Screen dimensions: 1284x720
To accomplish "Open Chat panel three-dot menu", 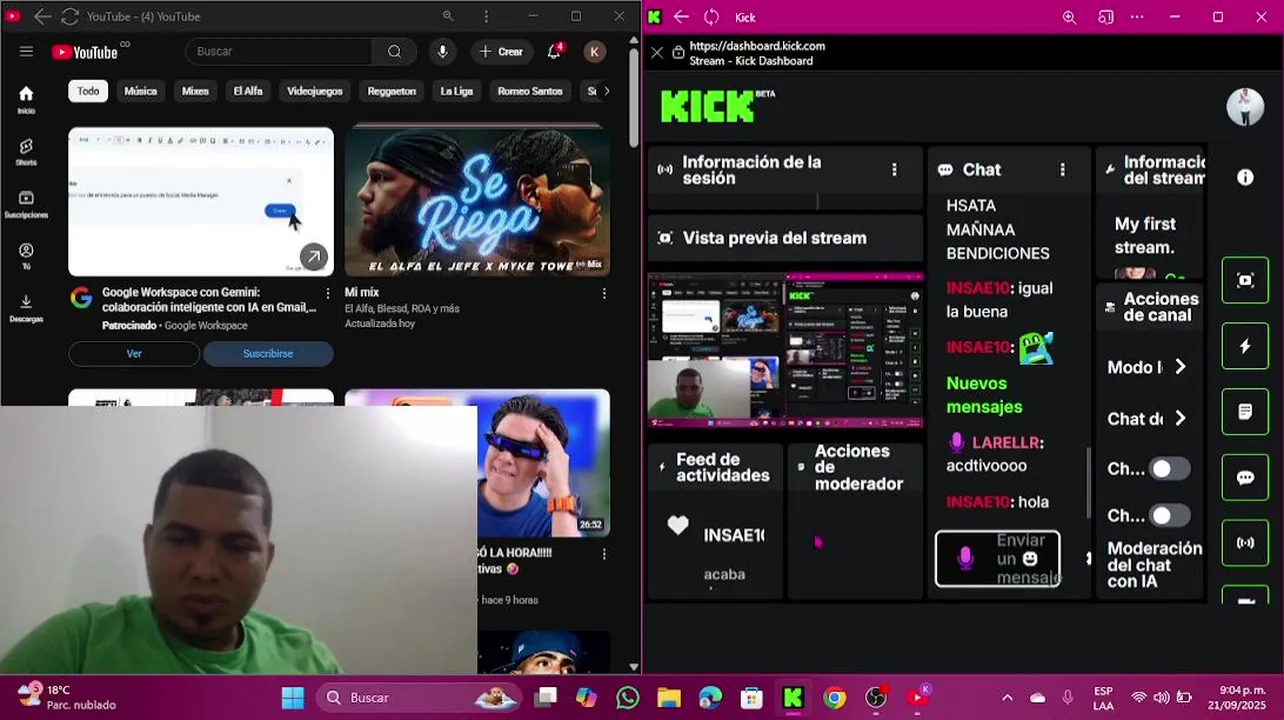I will 1062,170.
